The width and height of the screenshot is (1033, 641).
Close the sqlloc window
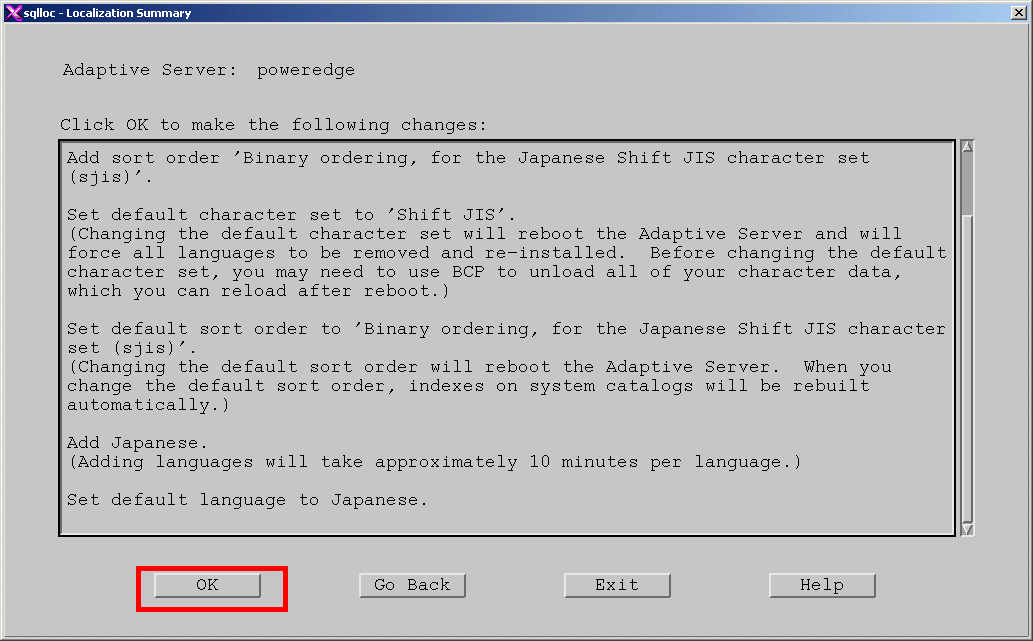point(1017,13)
